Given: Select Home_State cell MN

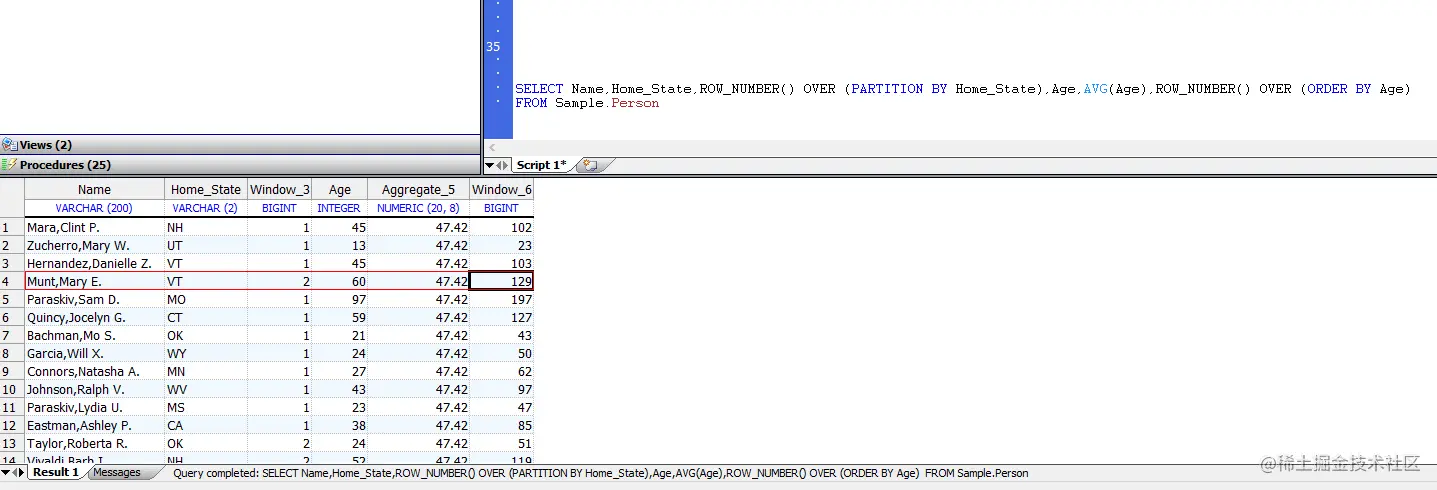Looking at the screenshot, I should pos(206,371).
